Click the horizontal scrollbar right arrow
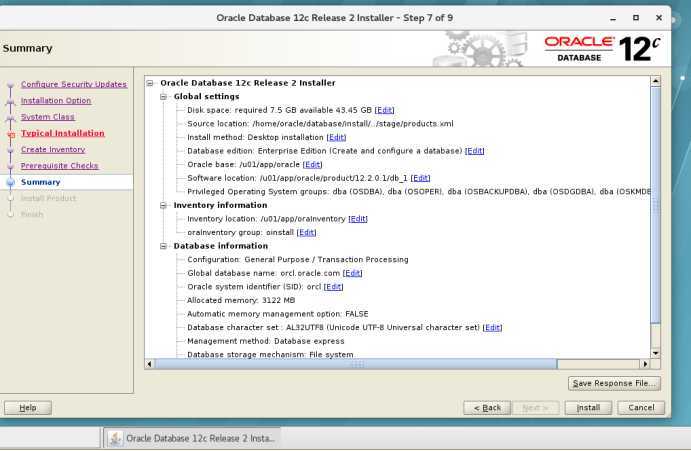 pyautogui.click(x=645, y=364)
